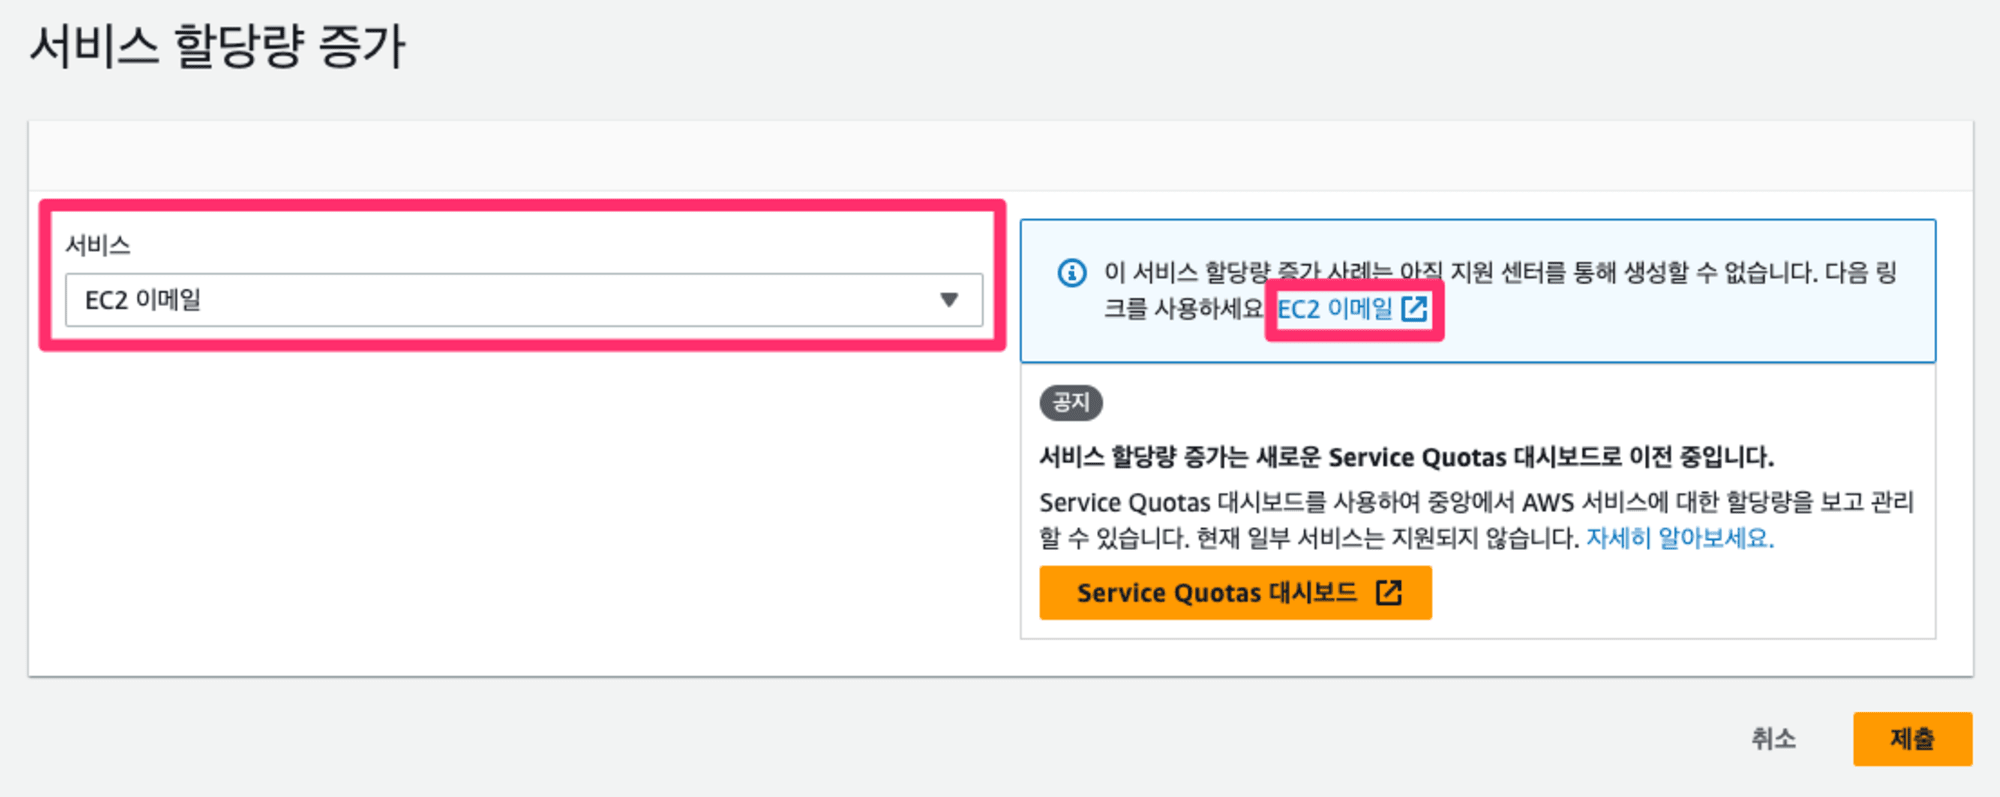Cancel with the 취소 button
The image size is (2000, 797).
coord(1773,739)
